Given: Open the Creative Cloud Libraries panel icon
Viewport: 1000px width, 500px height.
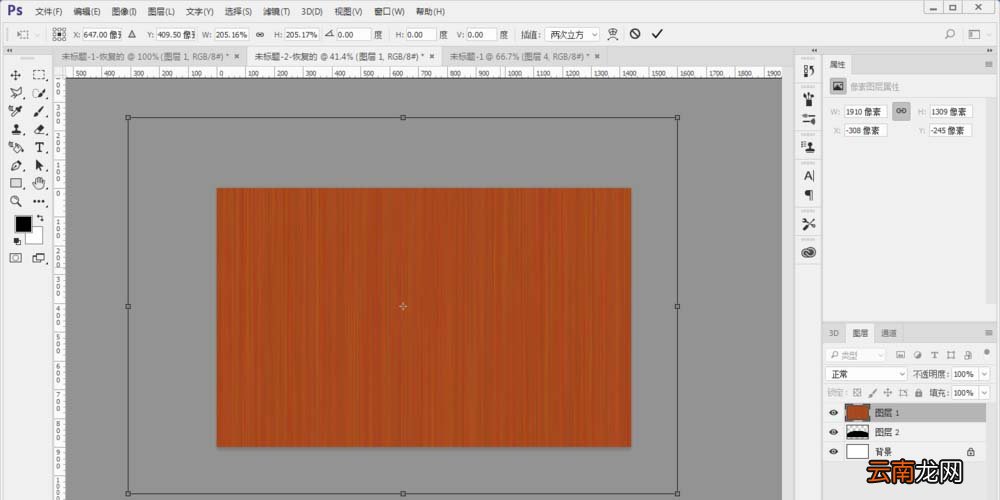Looking at the screenshot, I should pyautogui.click(x=809, y=253).
